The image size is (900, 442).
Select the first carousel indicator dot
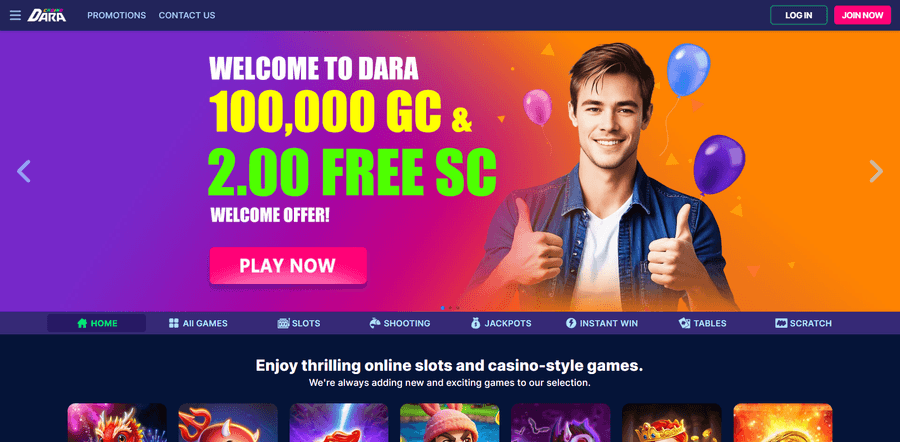click(443, 308)
